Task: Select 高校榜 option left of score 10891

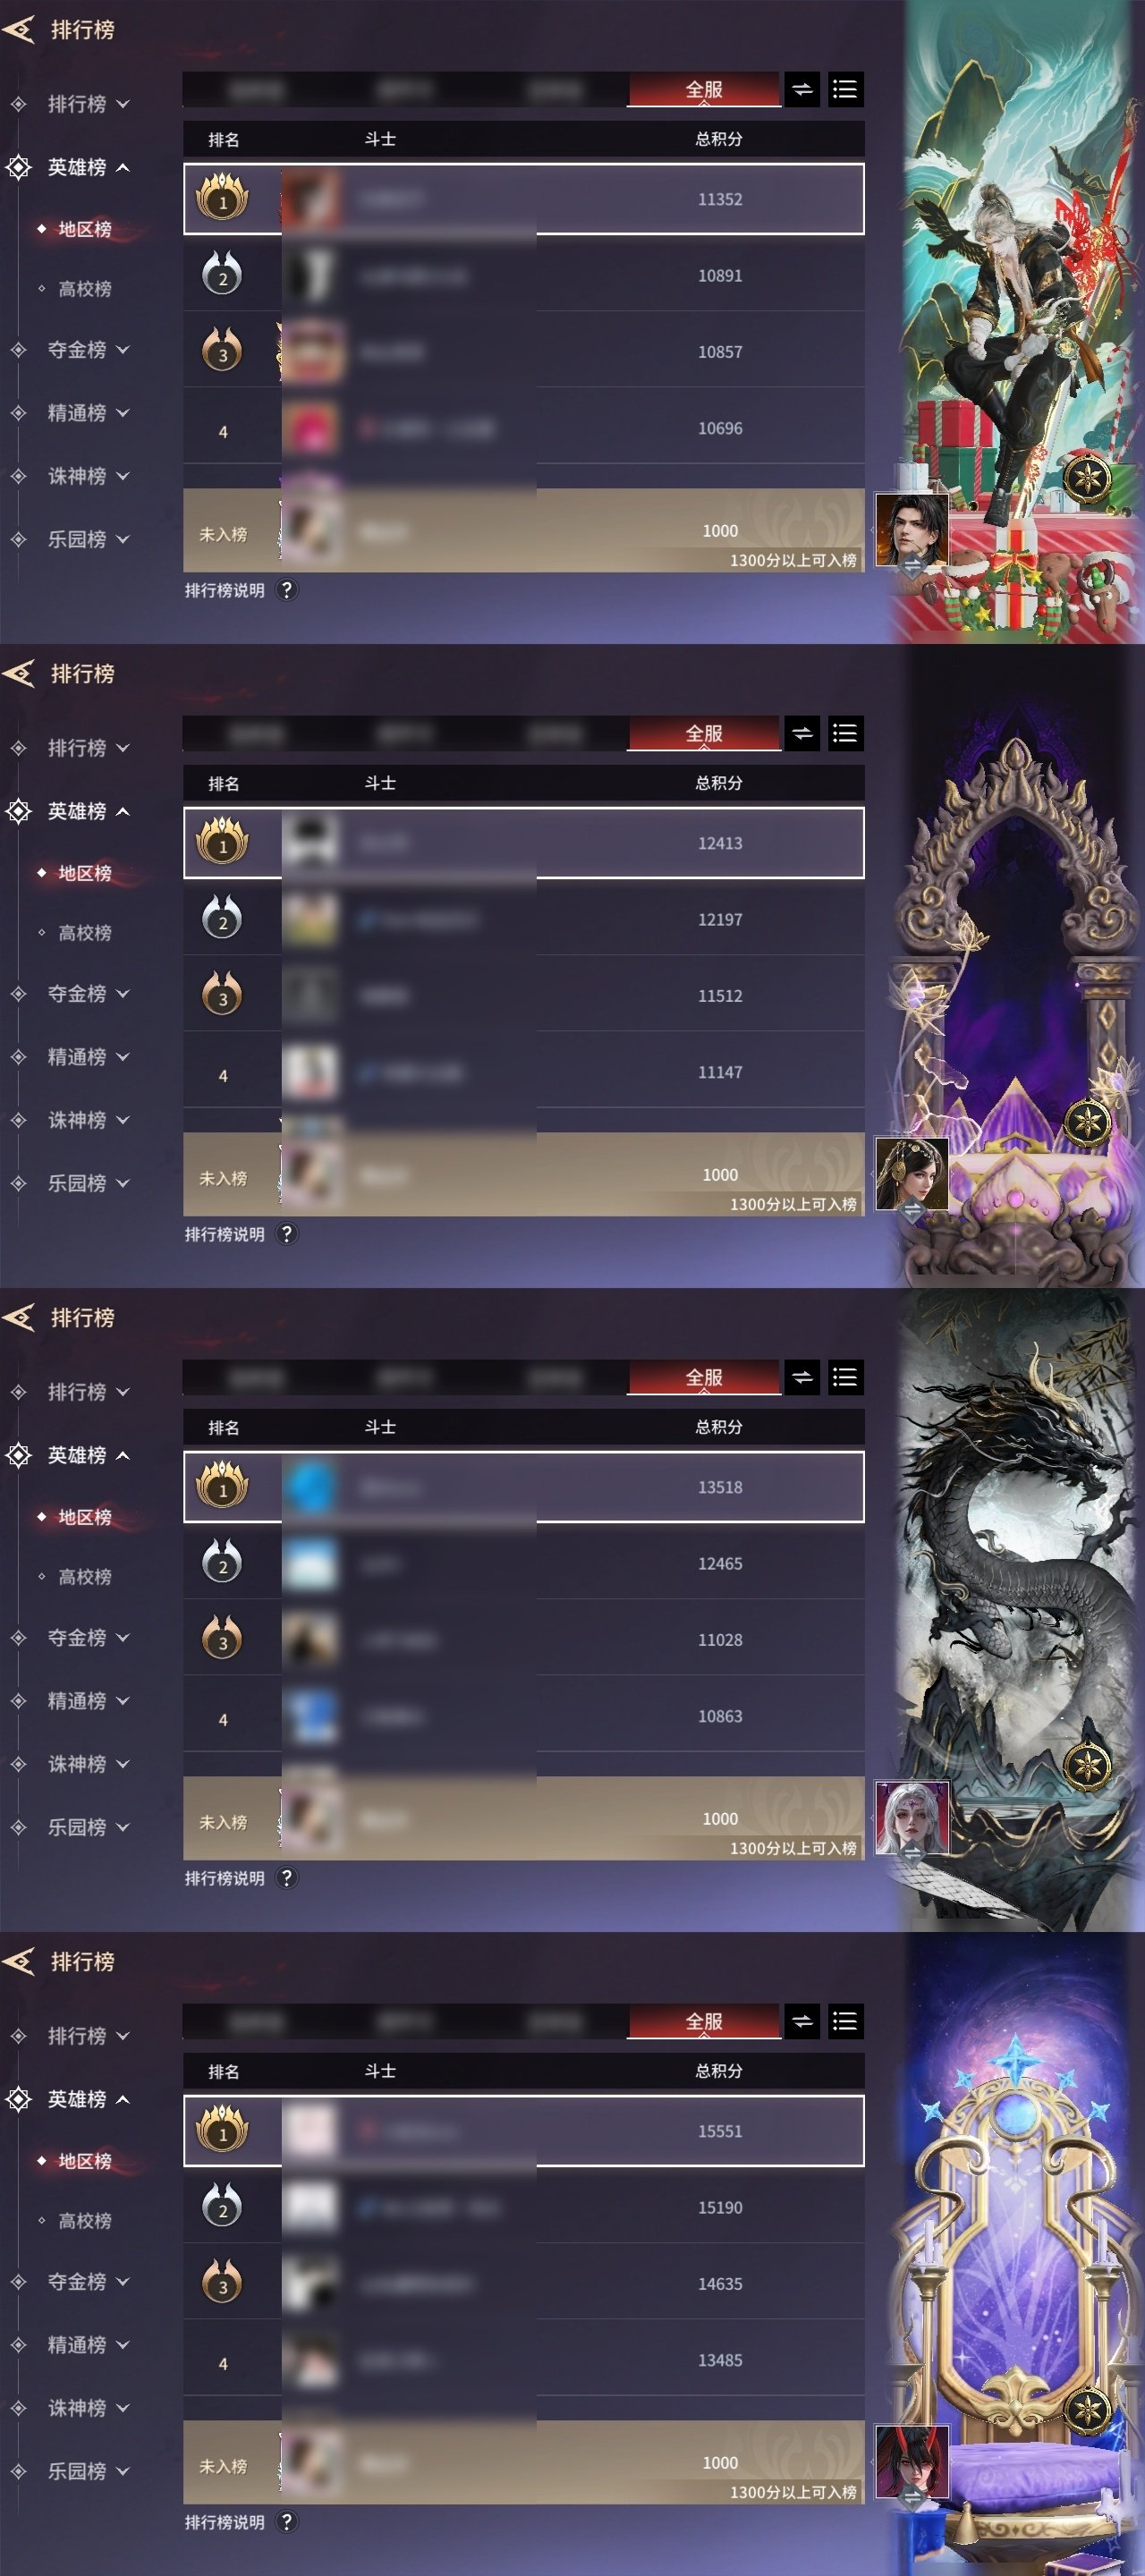Action: point(84,289)
